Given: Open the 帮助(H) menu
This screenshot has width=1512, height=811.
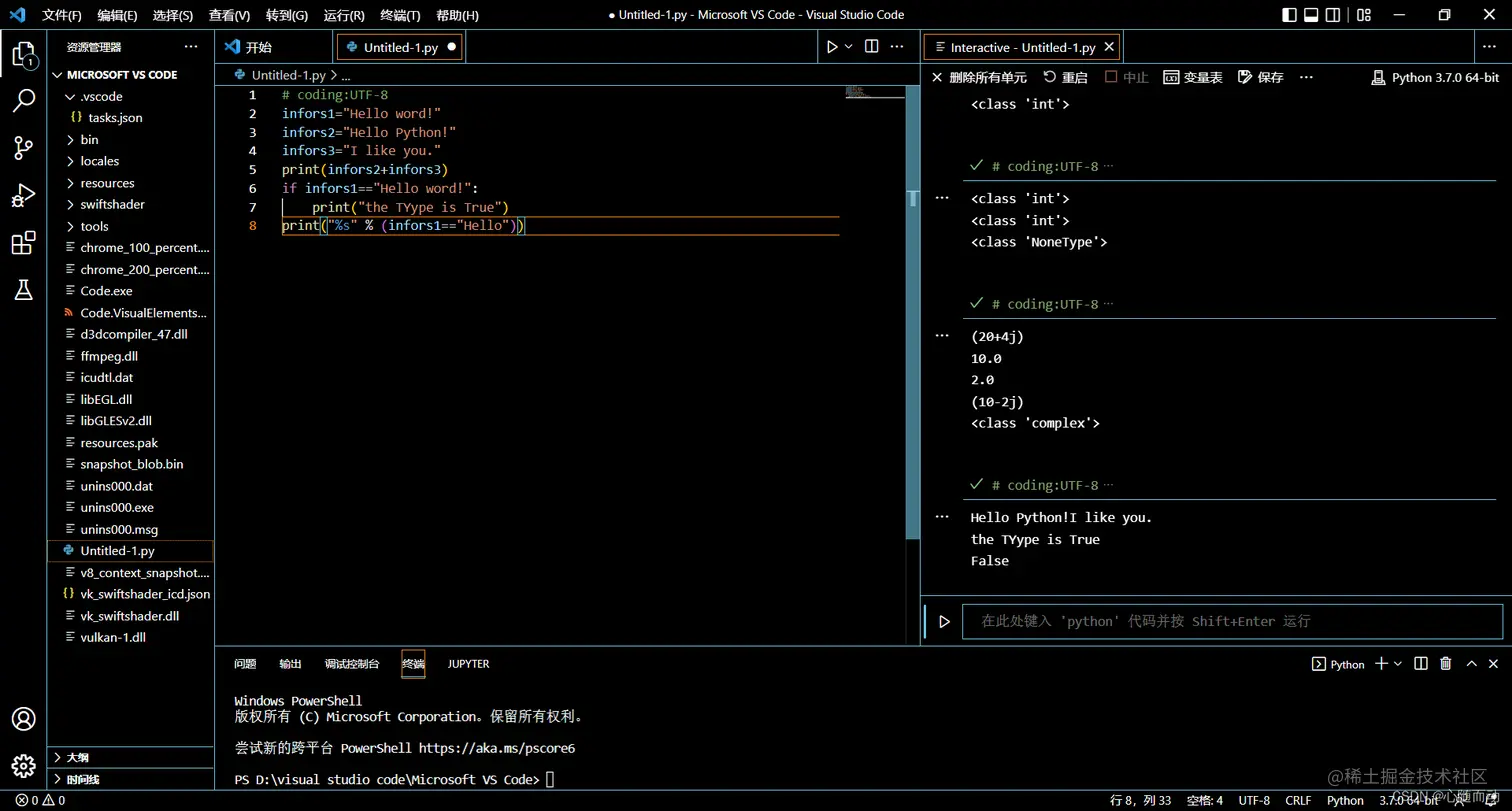Looking at the screenshot, I should (457, 15).
